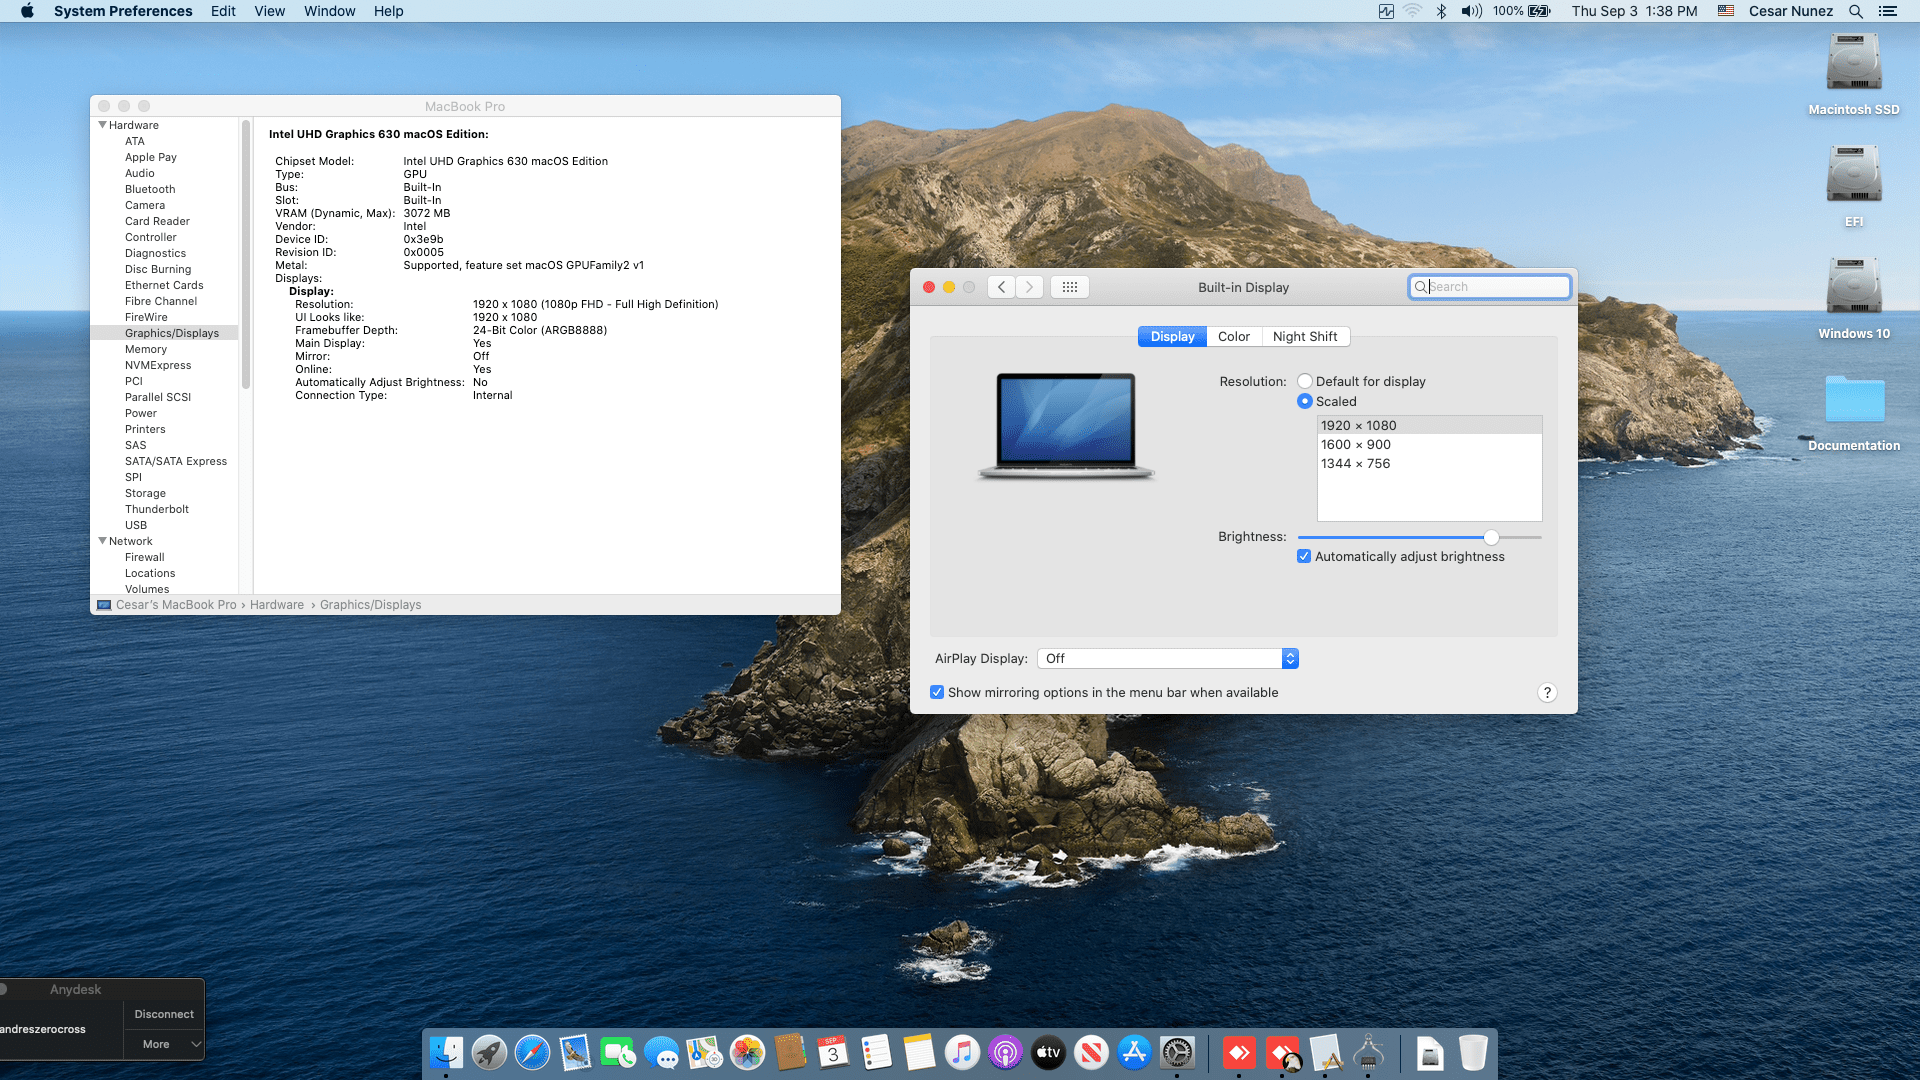Select the Scaled resolution radio button

[x=1305, y=401]
